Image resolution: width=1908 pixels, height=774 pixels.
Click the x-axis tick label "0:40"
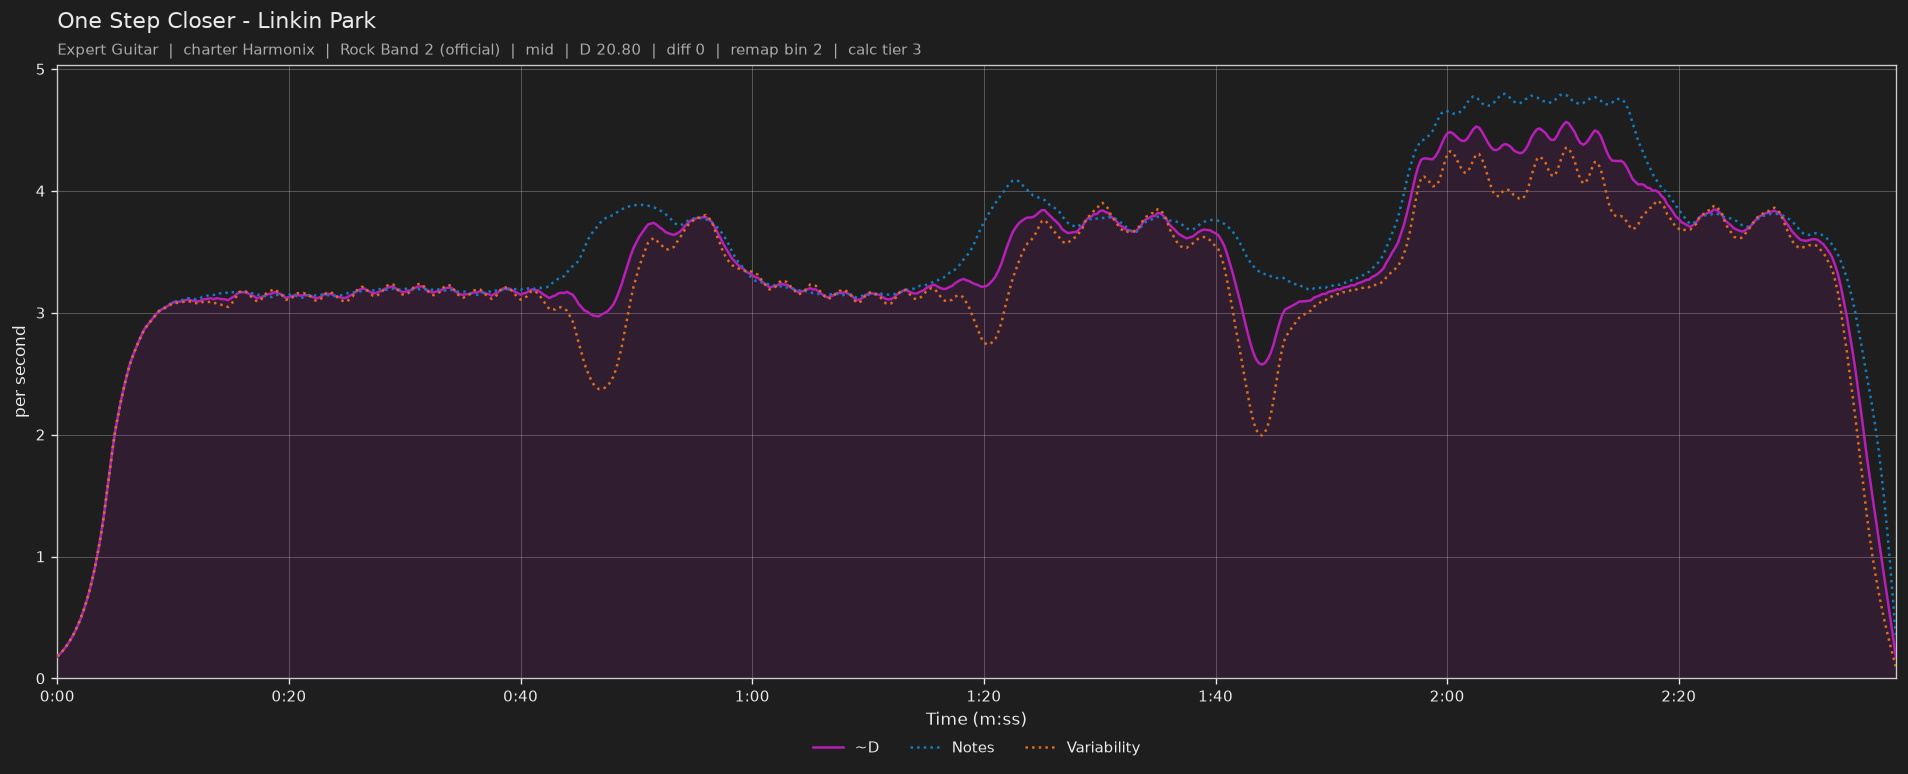pos(521,696)
